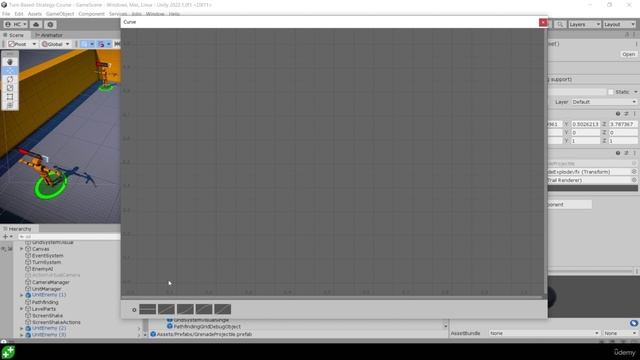Select UnitManager in Hierarchy
This screenshot has height=360, width=640.
click(x=47, y=289)
